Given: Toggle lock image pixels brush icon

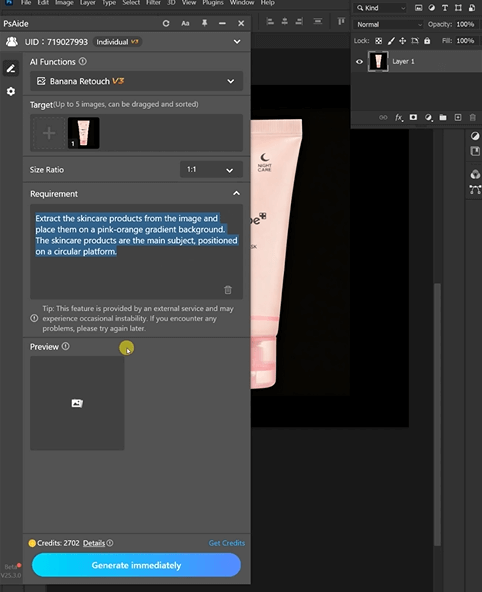Looking at the screenshot, I should pos(391,41).
